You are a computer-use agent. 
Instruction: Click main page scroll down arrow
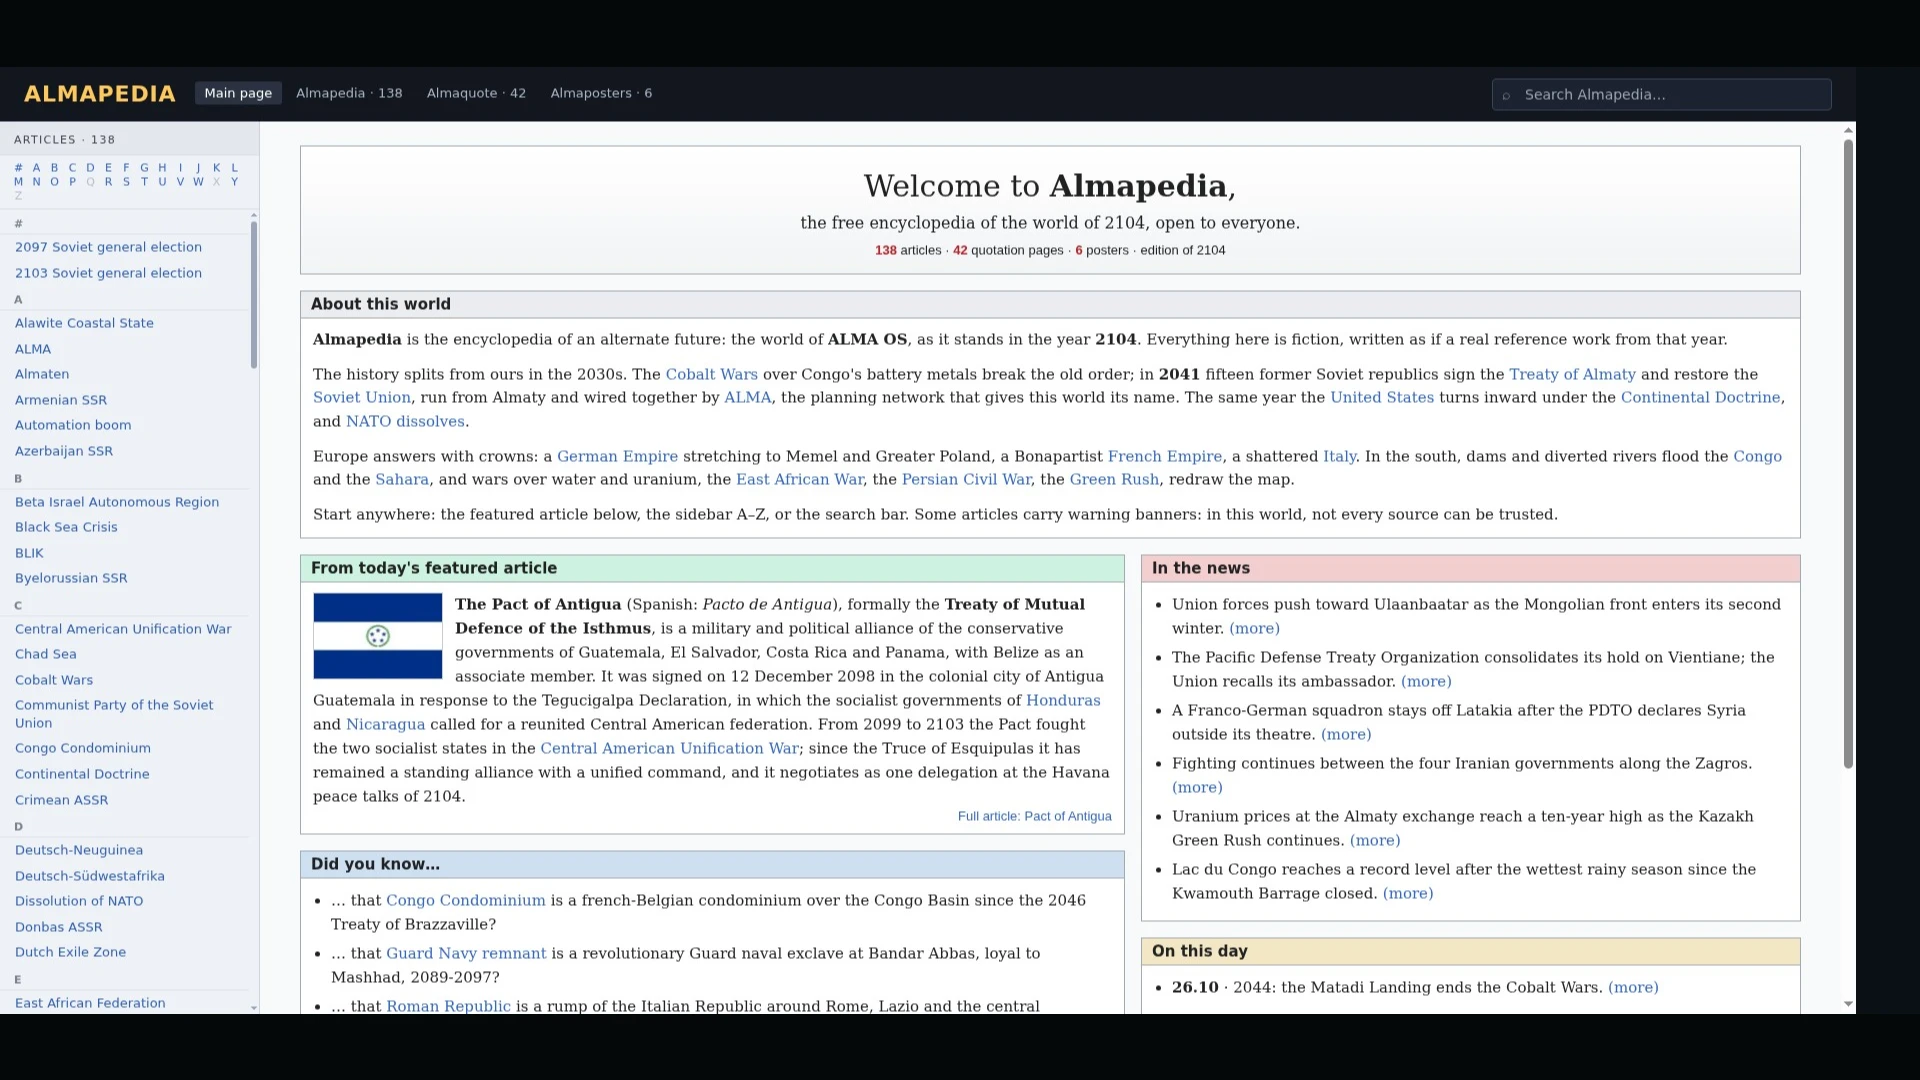(1848, 1004)
